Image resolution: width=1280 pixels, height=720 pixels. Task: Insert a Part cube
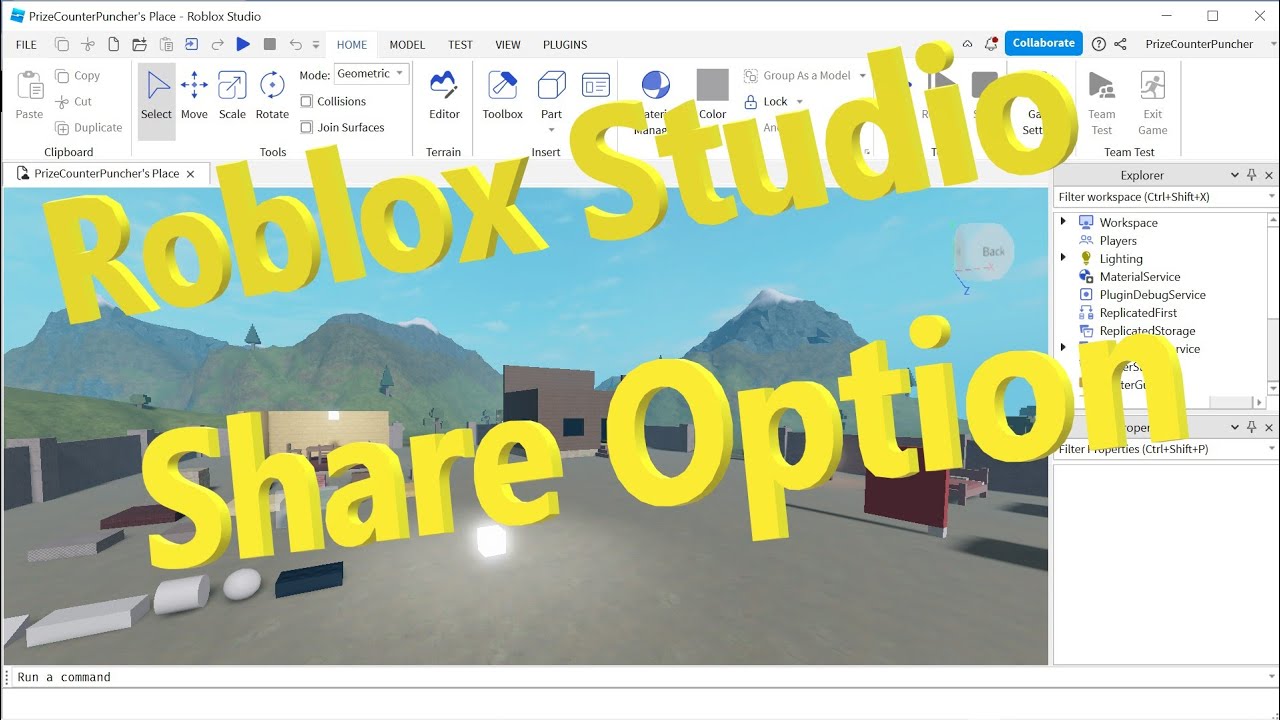pyautogui.click(x=551, y=86)
